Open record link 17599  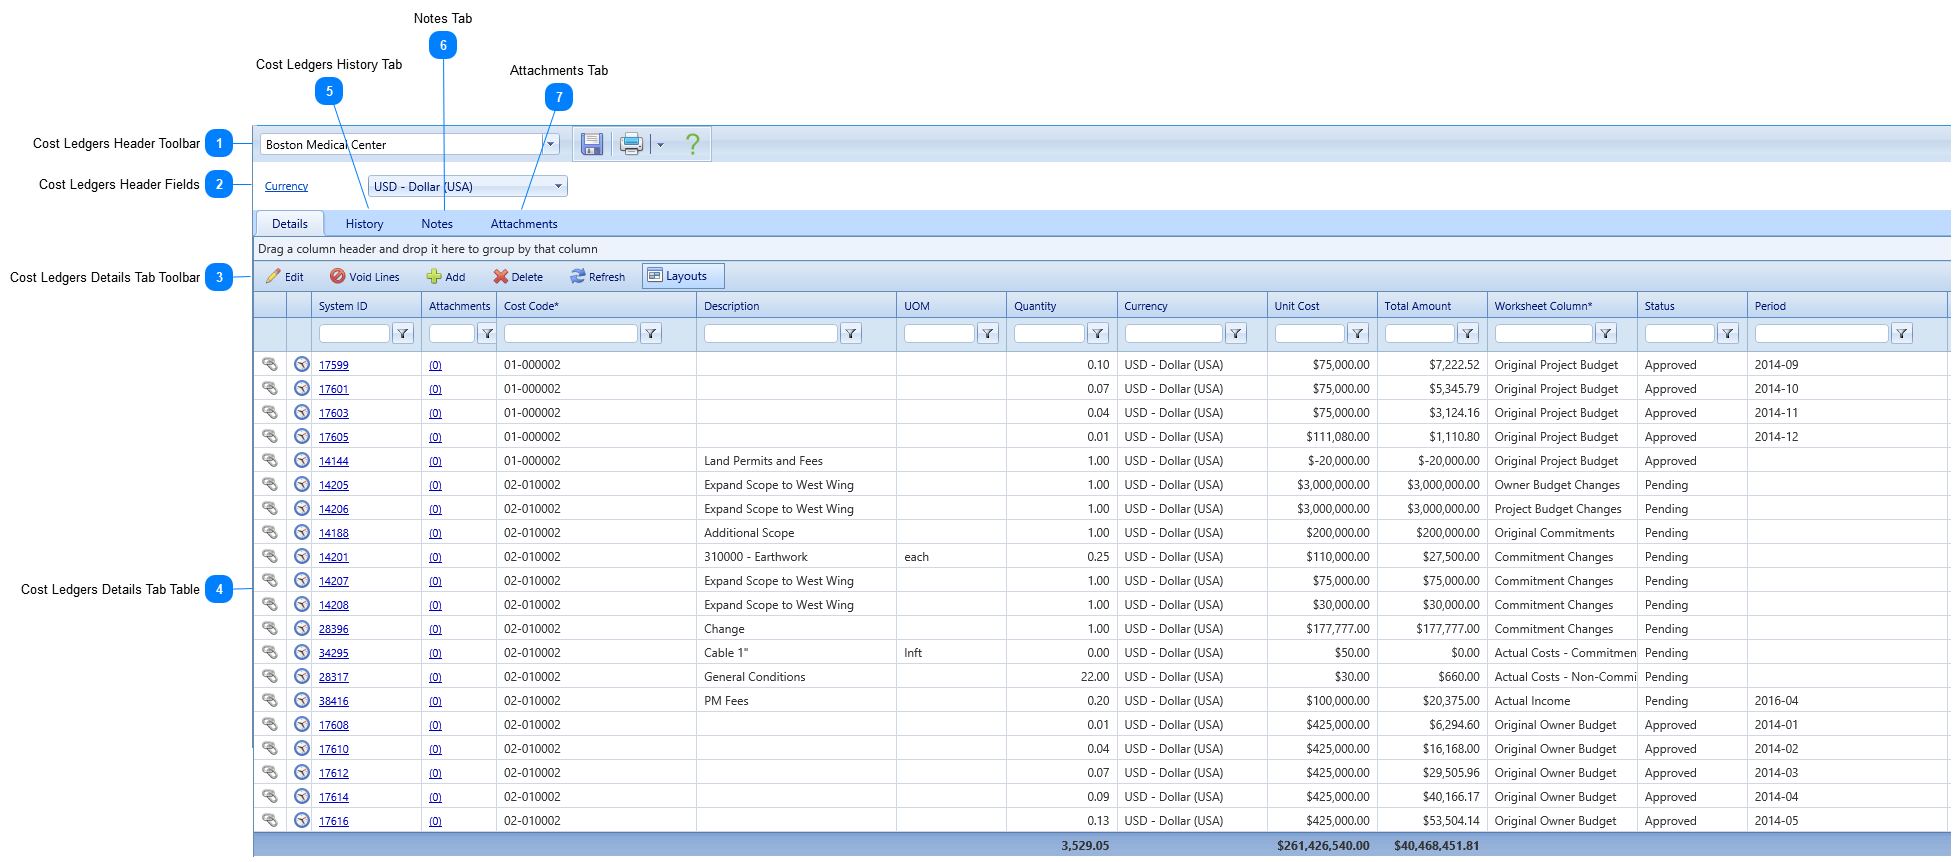click(333, 365)
